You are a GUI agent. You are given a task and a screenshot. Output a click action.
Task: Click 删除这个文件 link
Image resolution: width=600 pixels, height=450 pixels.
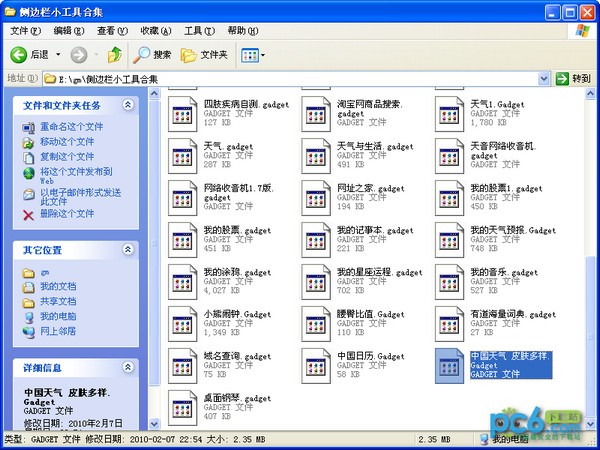67,214
